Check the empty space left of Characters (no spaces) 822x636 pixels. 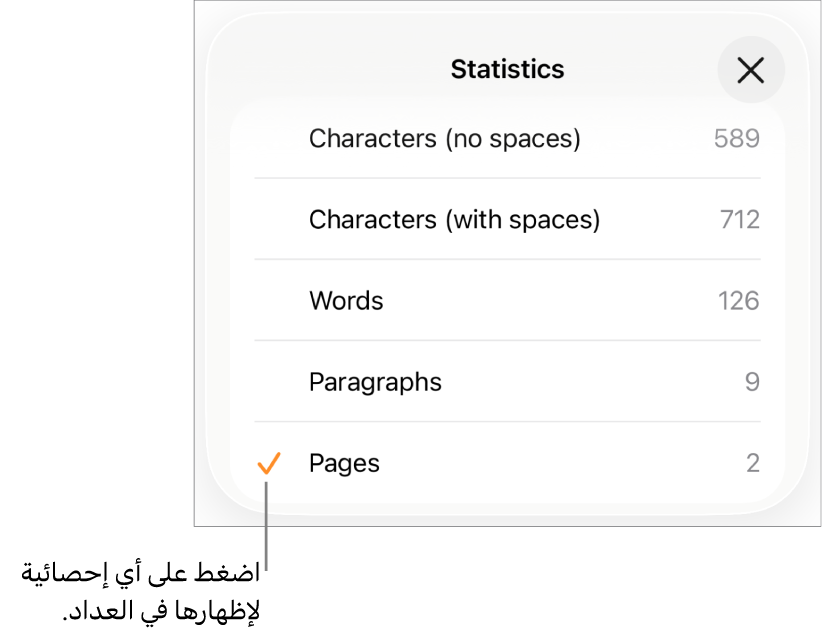269,138
